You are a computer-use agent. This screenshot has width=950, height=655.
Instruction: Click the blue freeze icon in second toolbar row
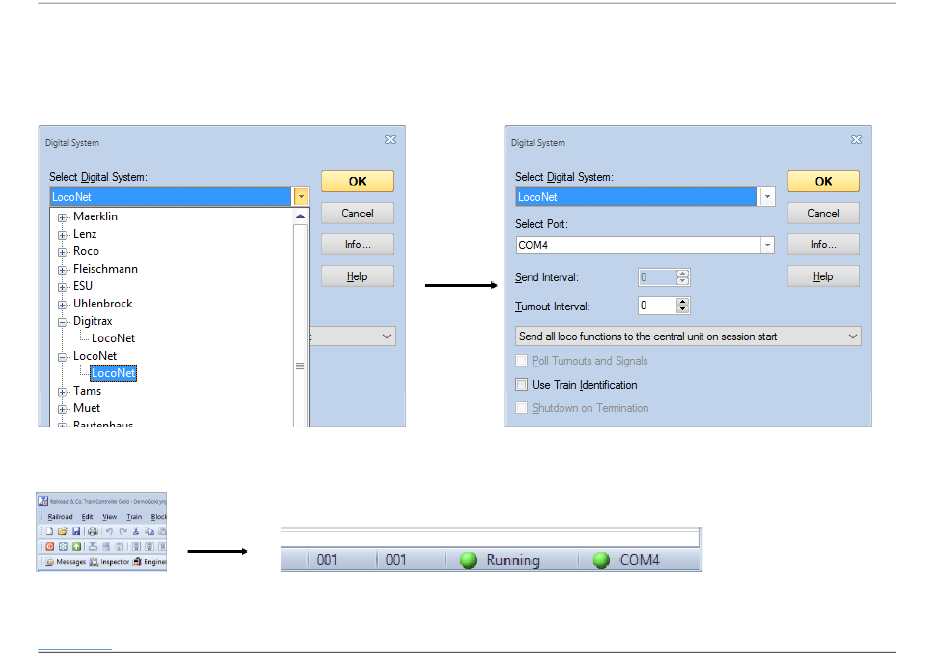coord(63,547)
